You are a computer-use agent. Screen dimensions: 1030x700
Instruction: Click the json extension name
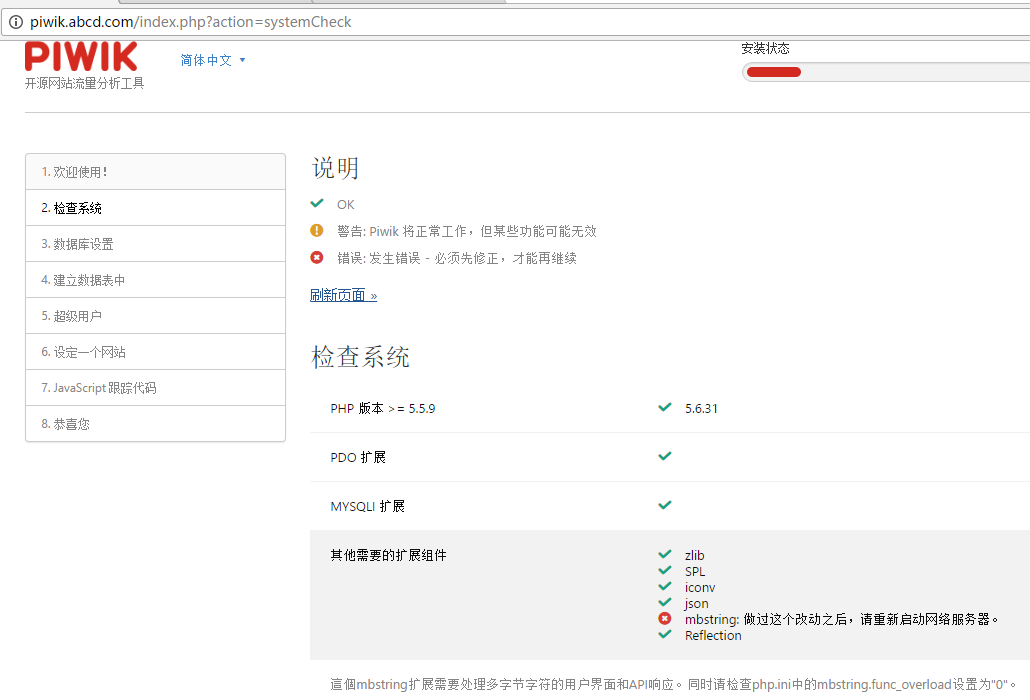pyautogui.click(x=696, y=604)
